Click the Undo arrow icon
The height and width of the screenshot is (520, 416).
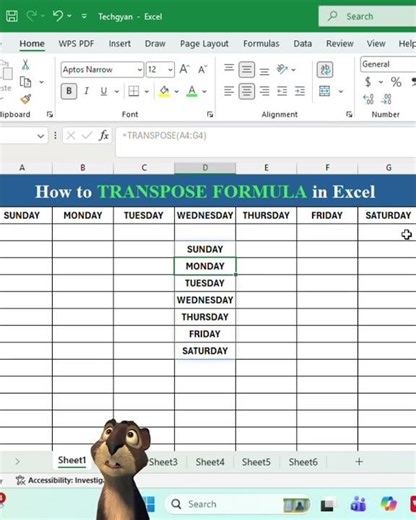58,16
